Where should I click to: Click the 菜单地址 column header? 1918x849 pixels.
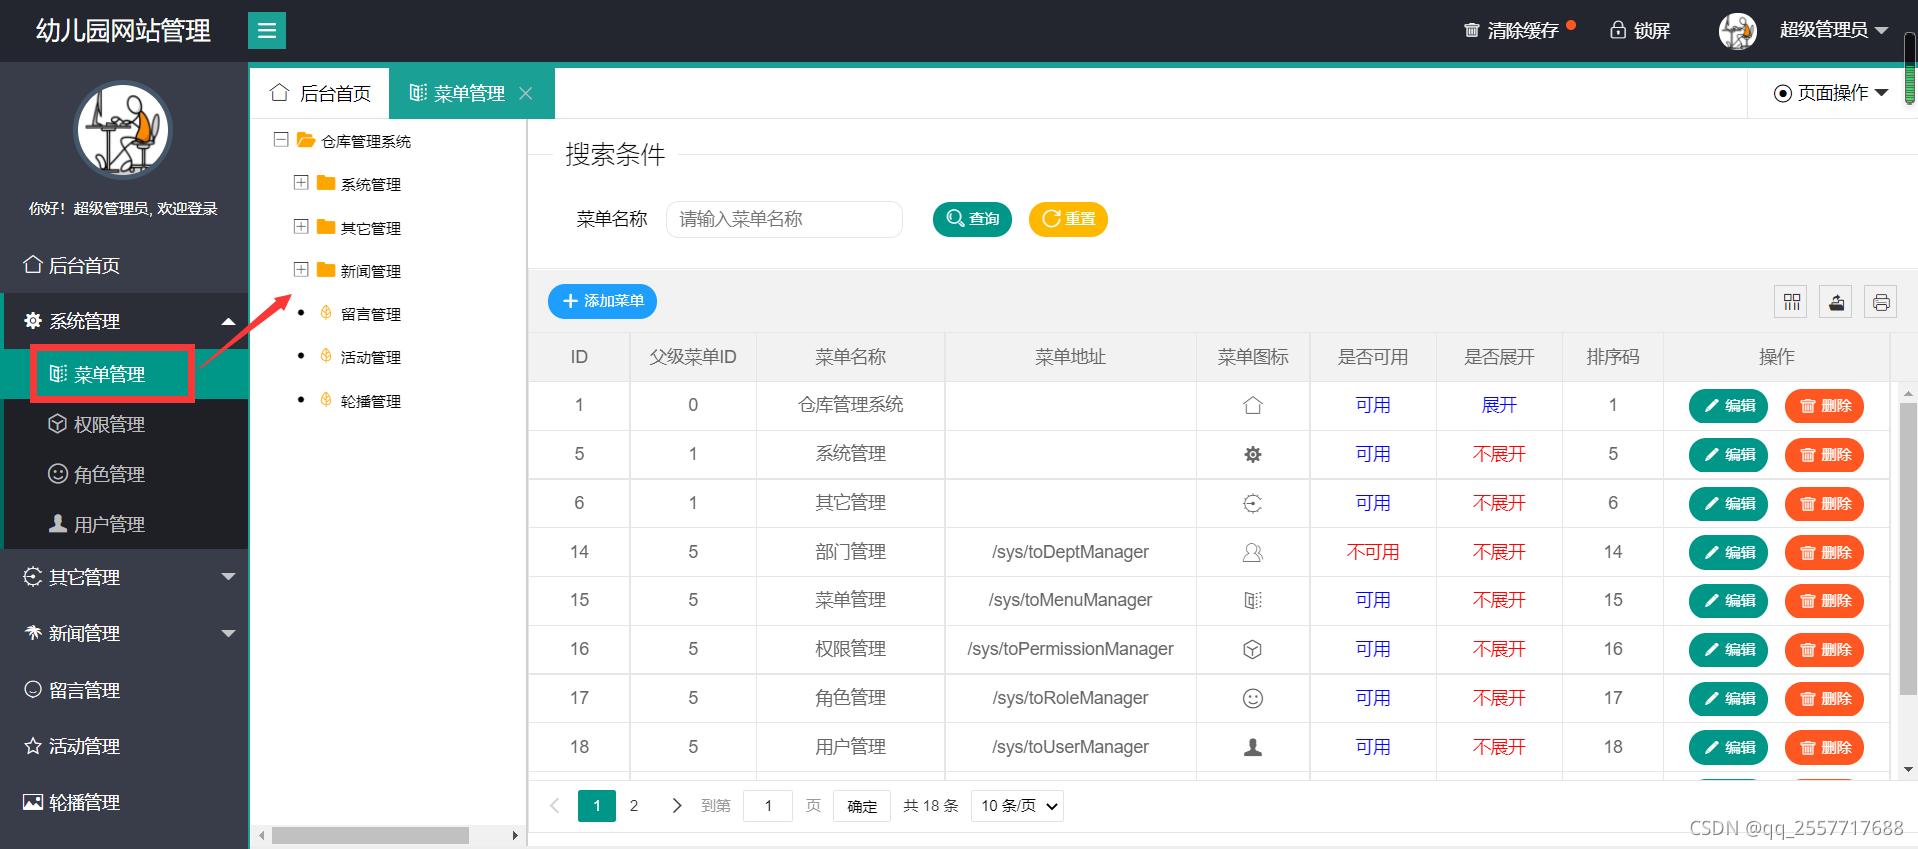coord(1070,357)
